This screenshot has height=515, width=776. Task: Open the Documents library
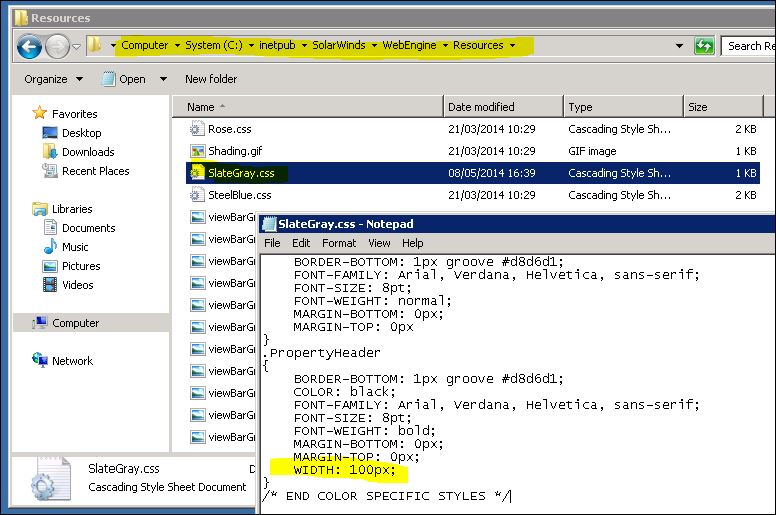(x=89, y=228)
